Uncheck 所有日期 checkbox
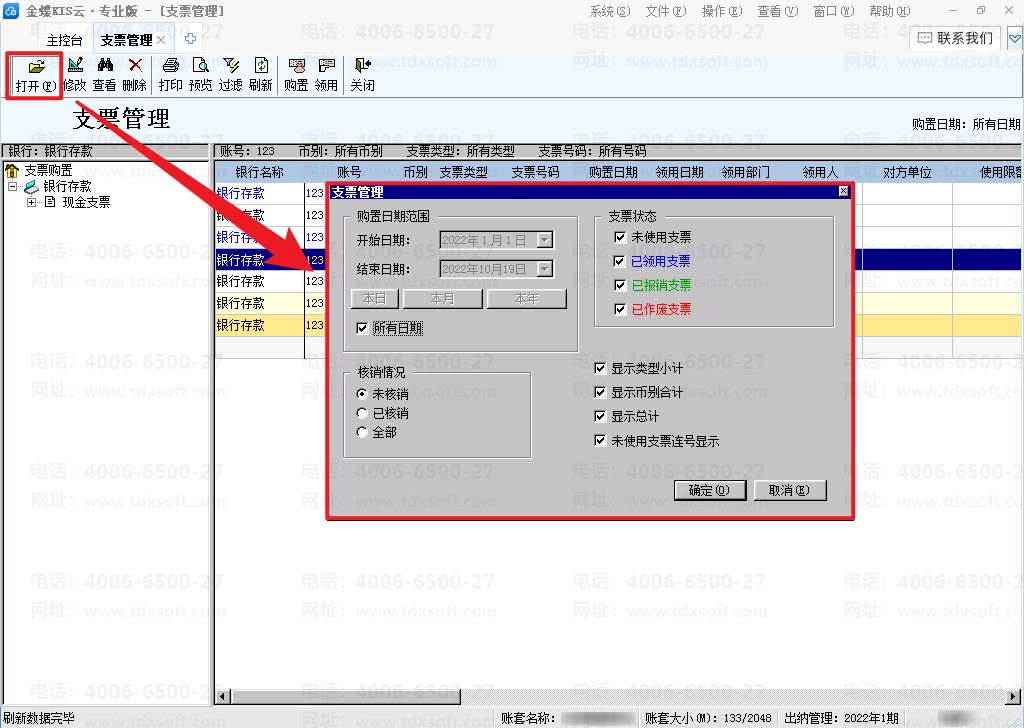Screen dimensions: 1024x728 click(362, 328)
